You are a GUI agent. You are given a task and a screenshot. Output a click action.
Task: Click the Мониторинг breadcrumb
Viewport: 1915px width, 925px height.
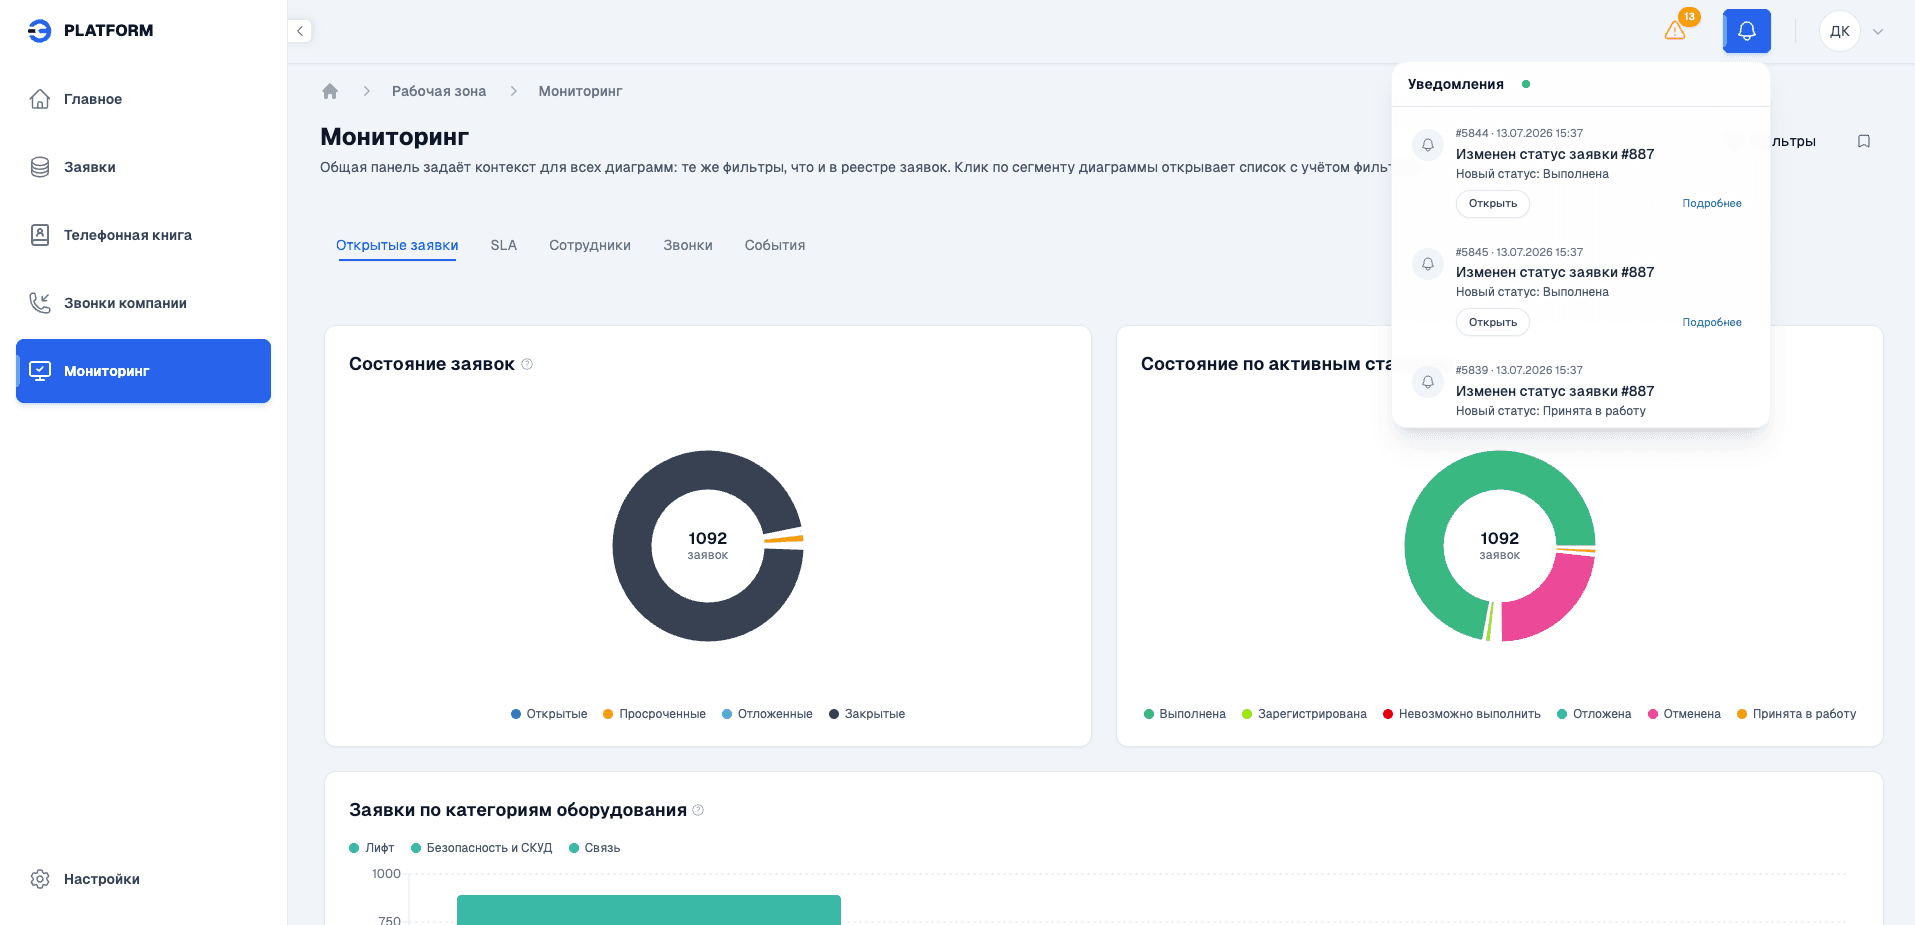[x=580, y=91]
